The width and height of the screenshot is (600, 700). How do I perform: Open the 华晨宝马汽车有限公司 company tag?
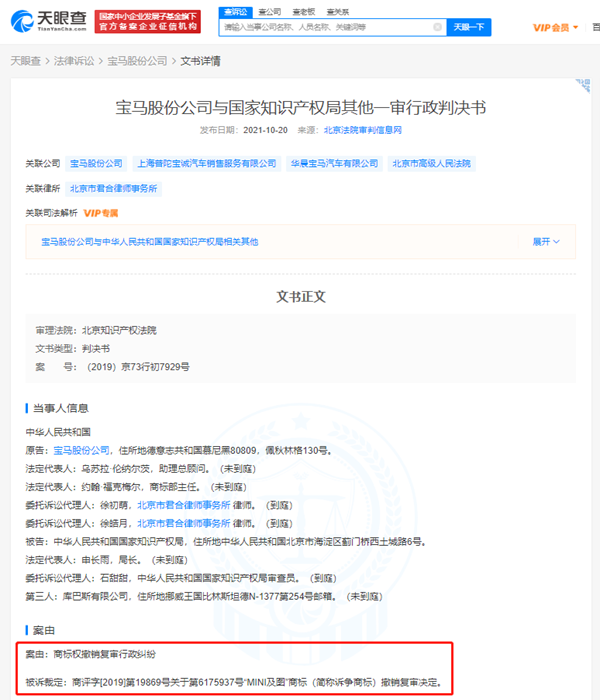(333, 163)
